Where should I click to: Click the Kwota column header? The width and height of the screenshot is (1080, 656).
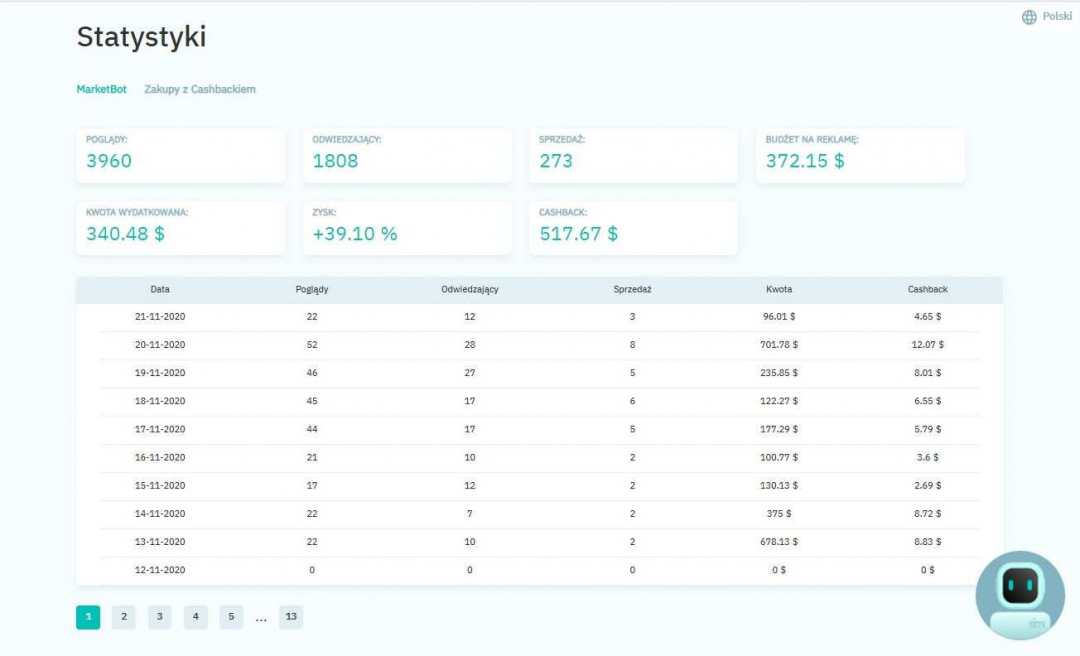tap(778, 289)
